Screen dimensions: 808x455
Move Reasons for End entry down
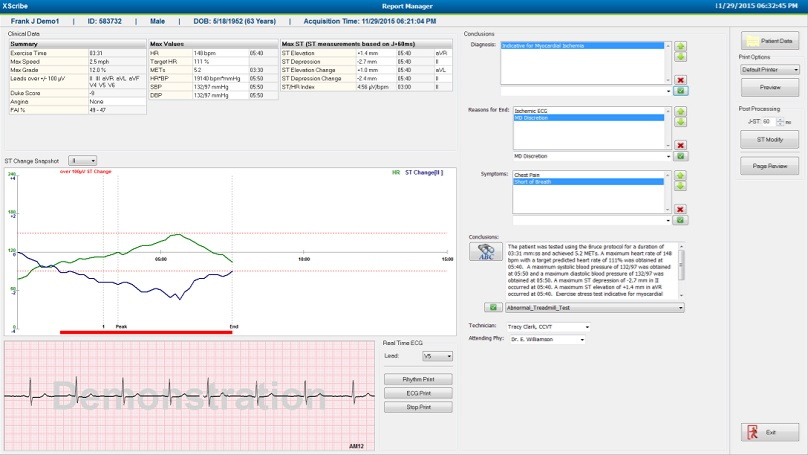point(680,121)
